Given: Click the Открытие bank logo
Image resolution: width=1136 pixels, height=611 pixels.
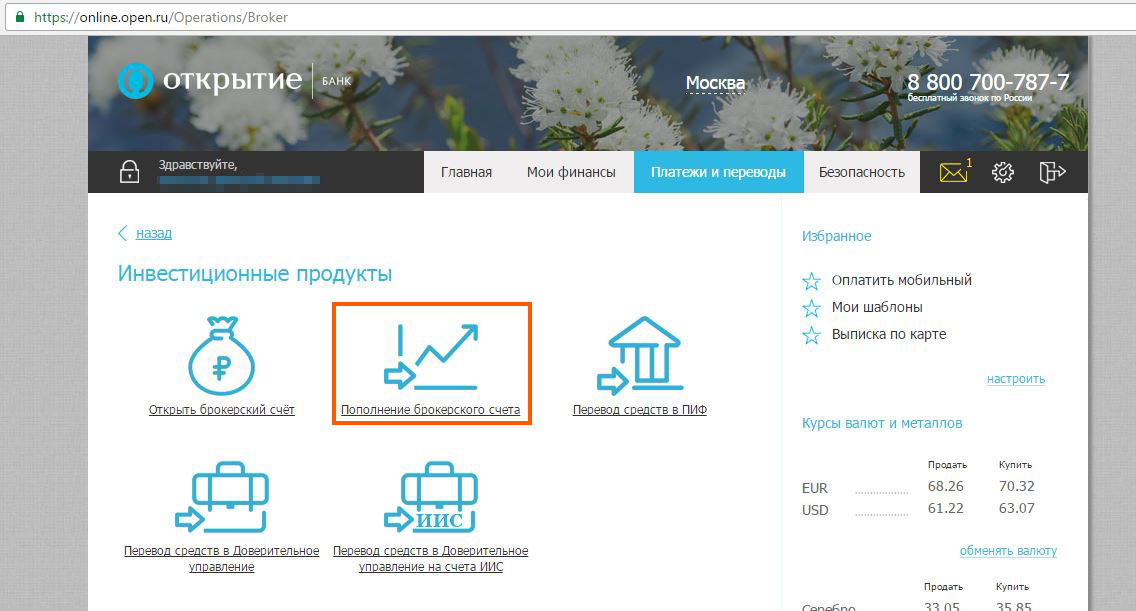Looking at the screenshot, I should [x=210, y=80].
